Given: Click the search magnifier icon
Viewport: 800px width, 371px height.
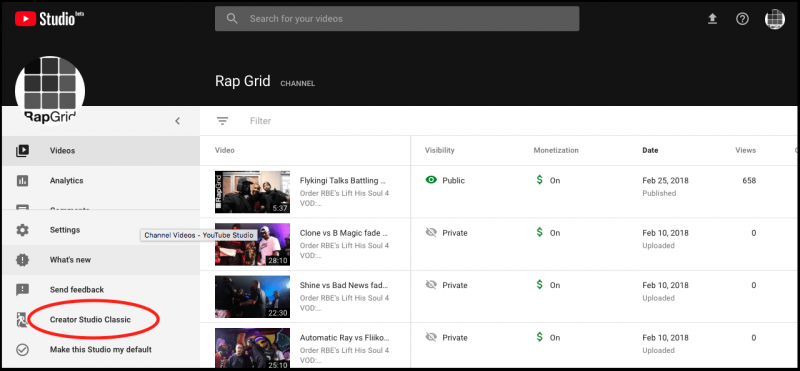Looking at the screenshot, I should (232, 19).
